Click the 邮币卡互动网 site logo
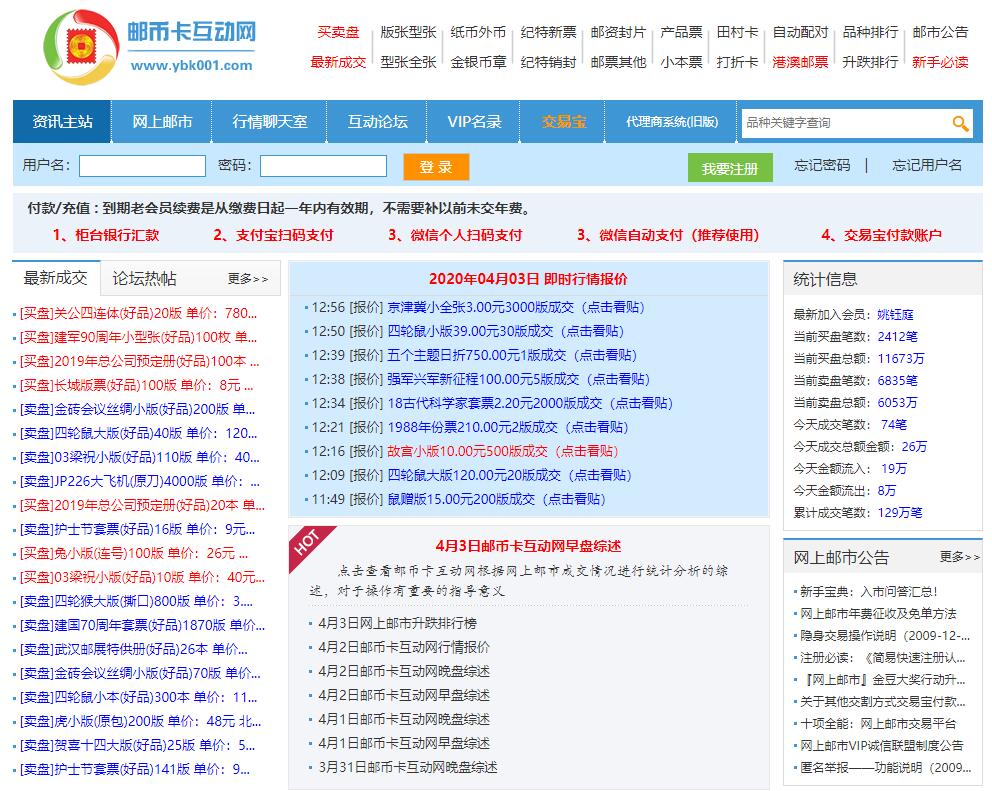The width and height of the screenshot is (992, 791). tap(150, 46)
